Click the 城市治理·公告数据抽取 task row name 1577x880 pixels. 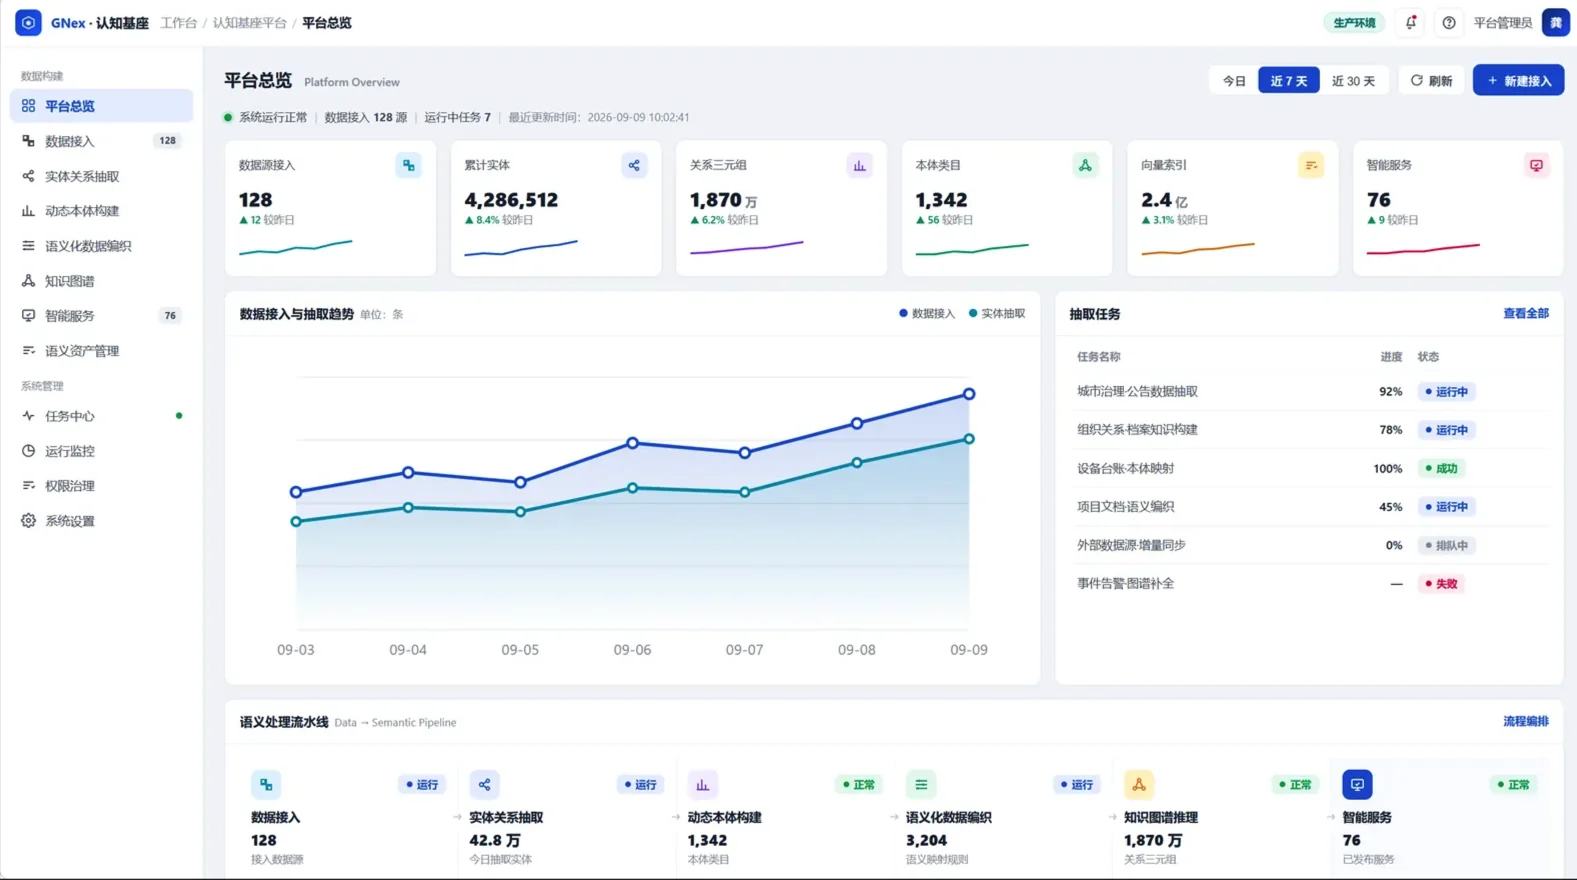coord(1137,392)
